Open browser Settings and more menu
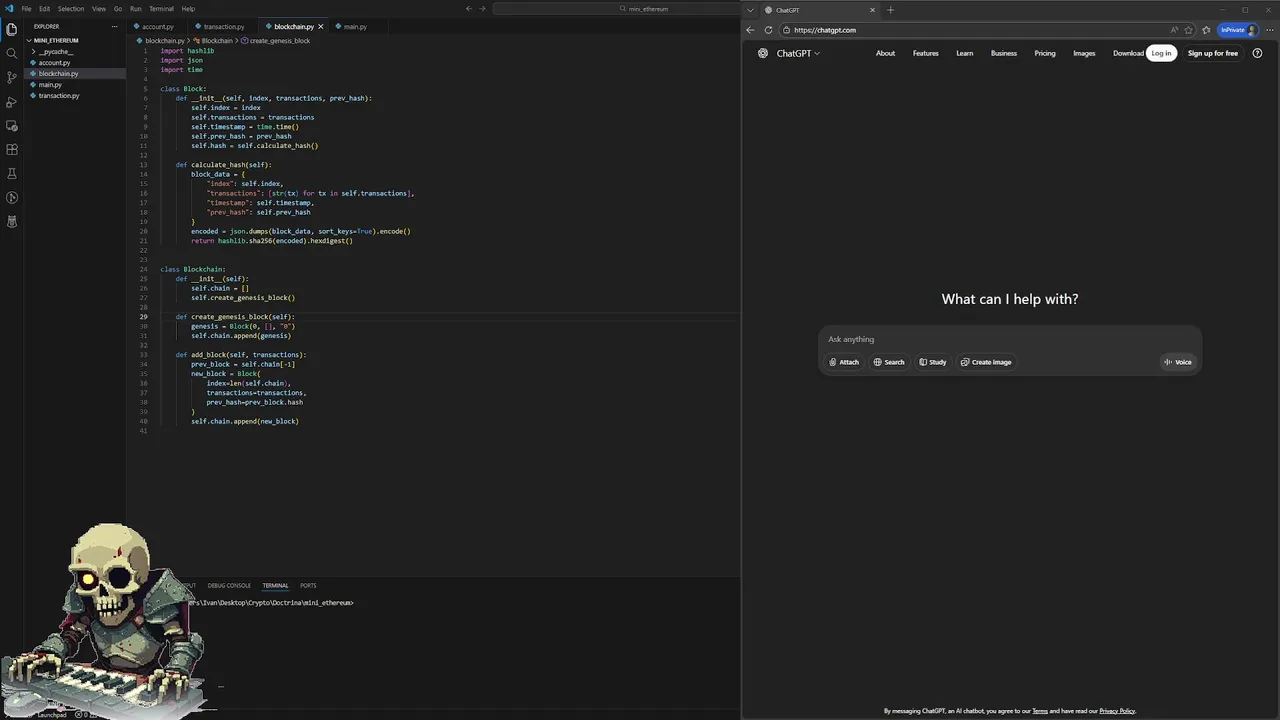 (1270, 30)
